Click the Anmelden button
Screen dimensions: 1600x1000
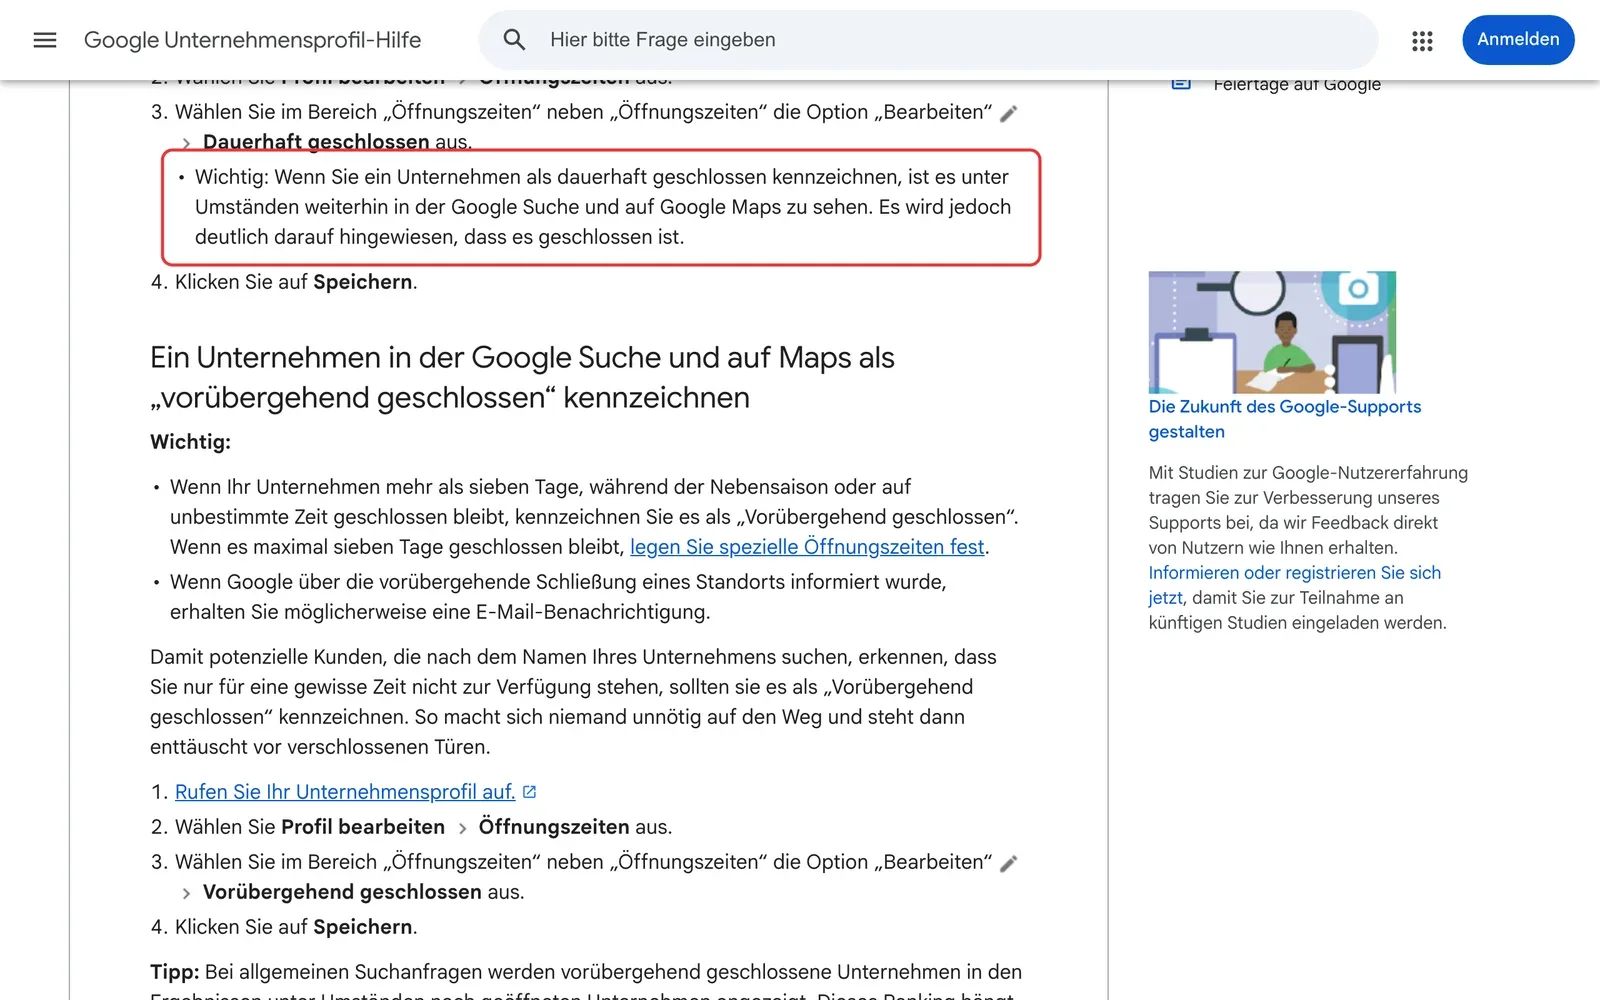[1518, 40]
